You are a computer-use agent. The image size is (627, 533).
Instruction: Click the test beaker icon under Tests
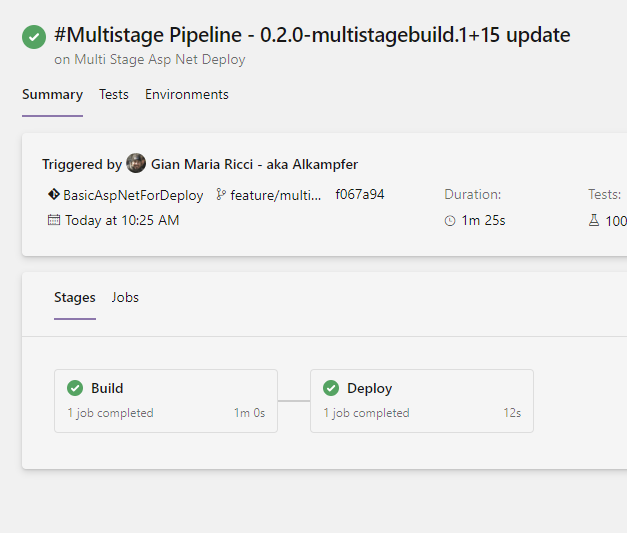[x=594, y=220]
